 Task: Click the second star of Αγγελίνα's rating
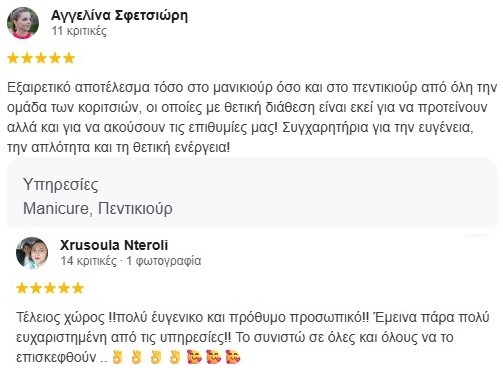(27, 58)
